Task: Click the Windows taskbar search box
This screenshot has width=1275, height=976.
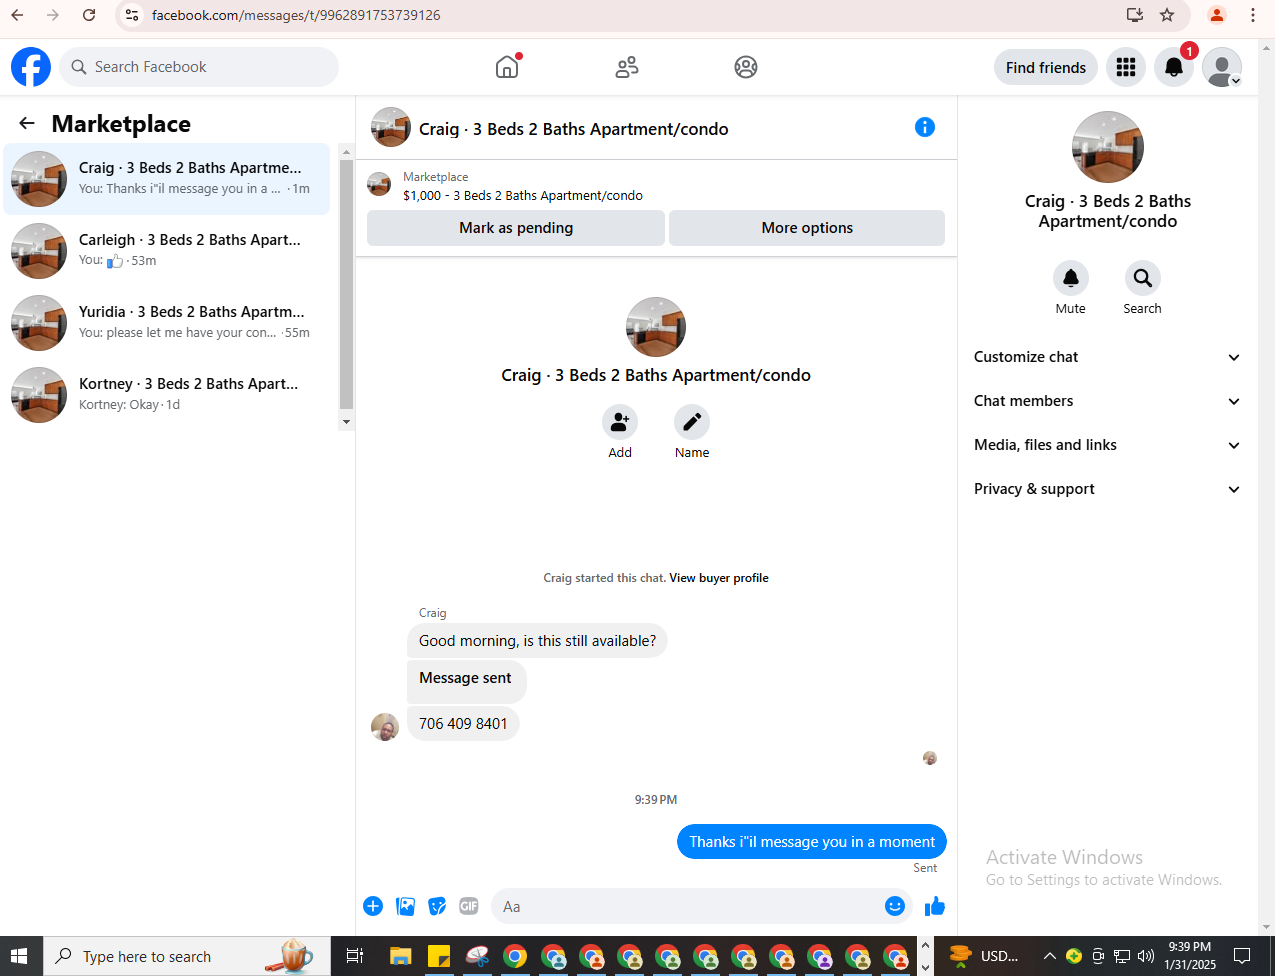Action: (186, 956)
